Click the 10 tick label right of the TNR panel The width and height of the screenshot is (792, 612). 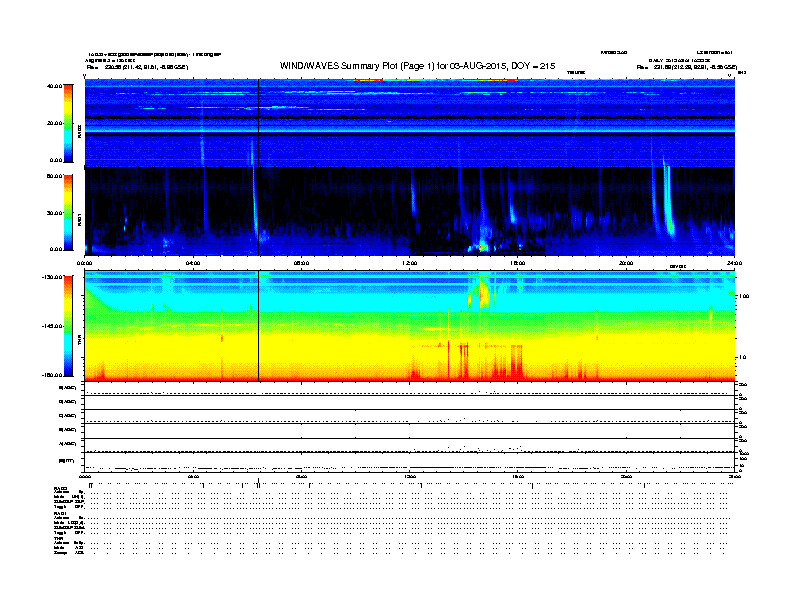point(742,358)
